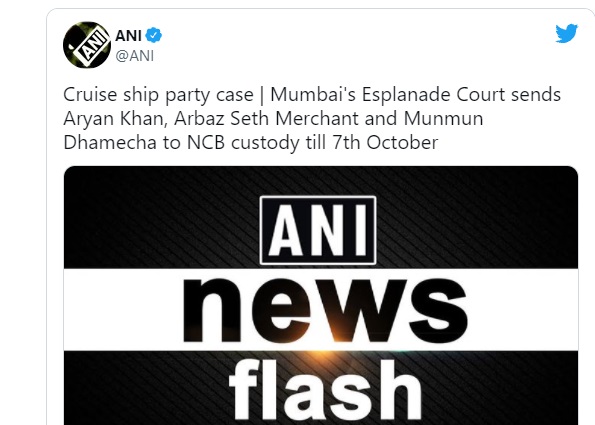
Task: Click the white 'news' band in the image
Action: tap(321, 310)
